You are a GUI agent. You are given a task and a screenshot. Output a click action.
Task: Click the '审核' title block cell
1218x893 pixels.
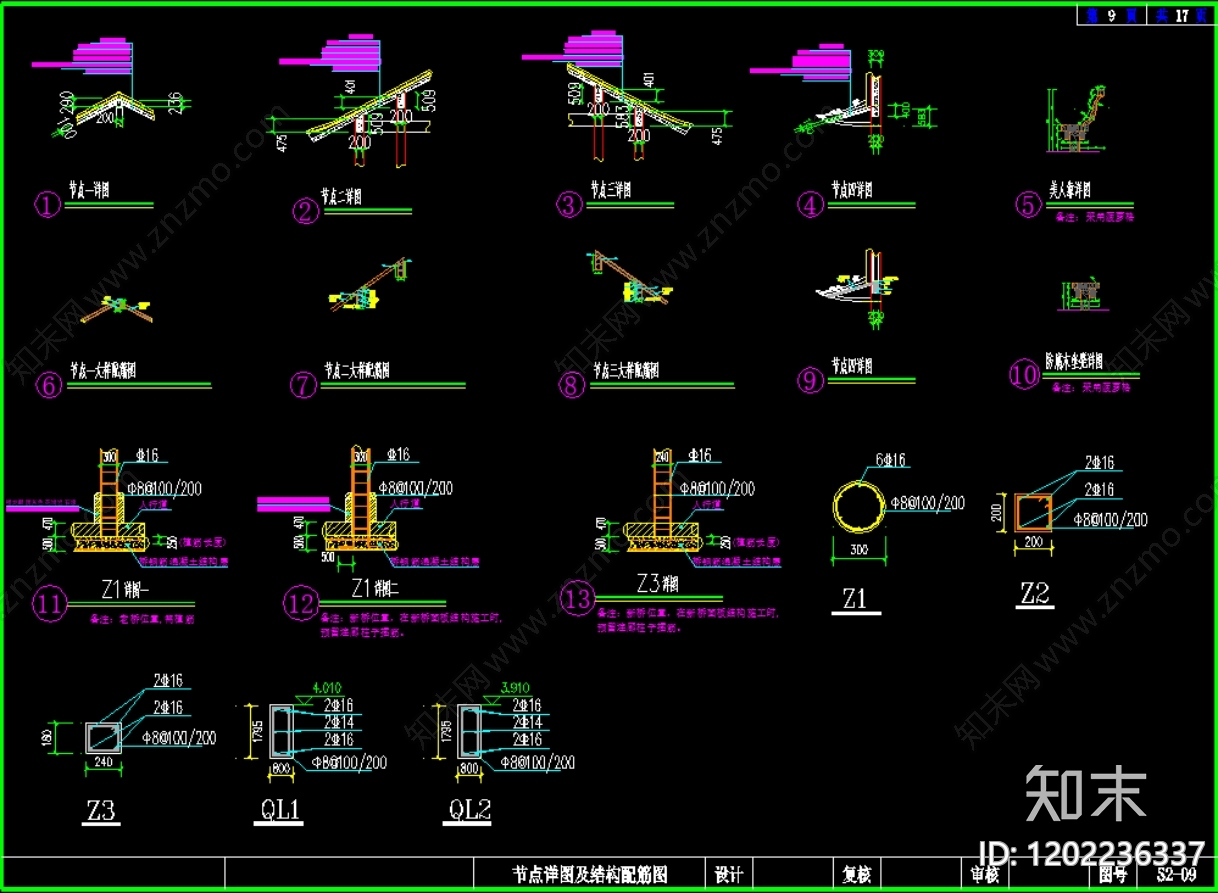point(984,875)
